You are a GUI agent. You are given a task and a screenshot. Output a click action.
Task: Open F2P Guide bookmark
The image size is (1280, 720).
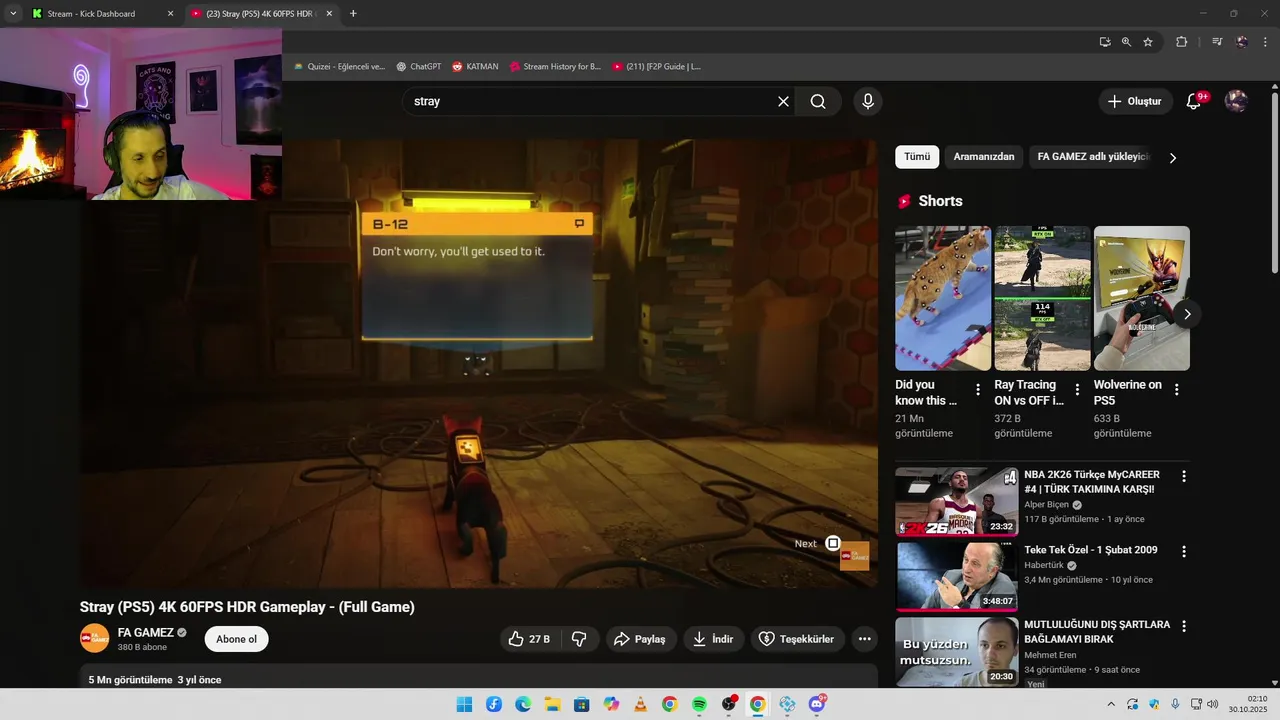657,66
